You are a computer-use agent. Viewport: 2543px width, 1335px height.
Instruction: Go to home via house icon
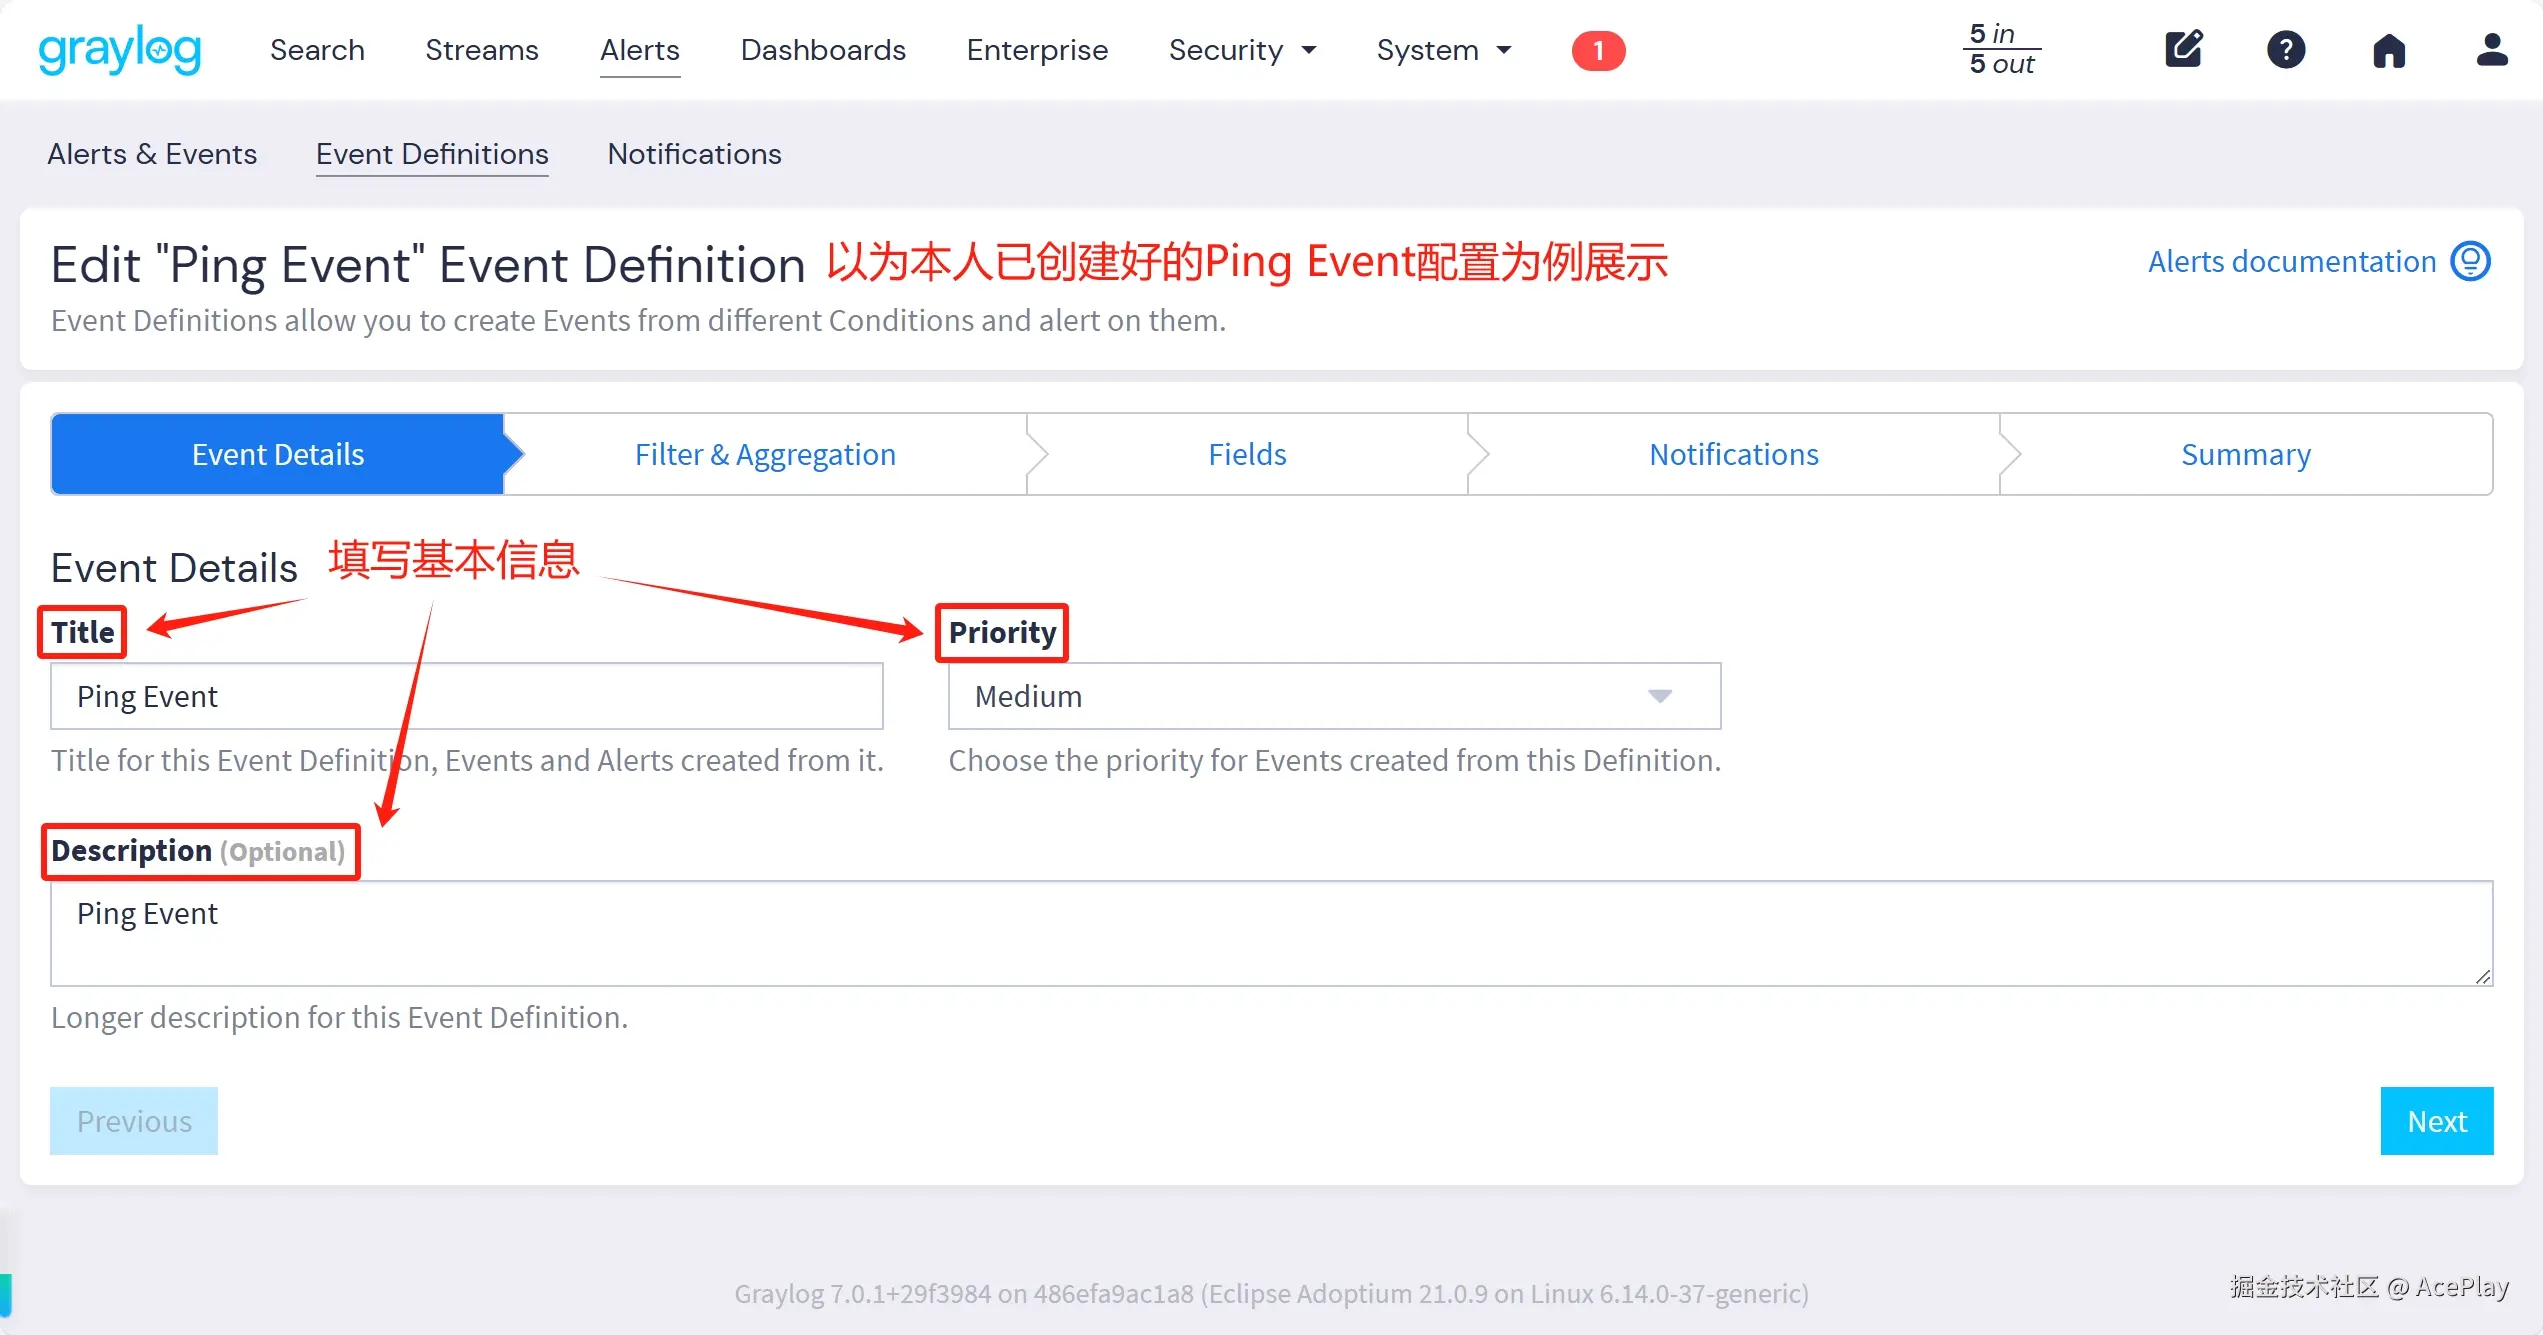coord(2389,50)
